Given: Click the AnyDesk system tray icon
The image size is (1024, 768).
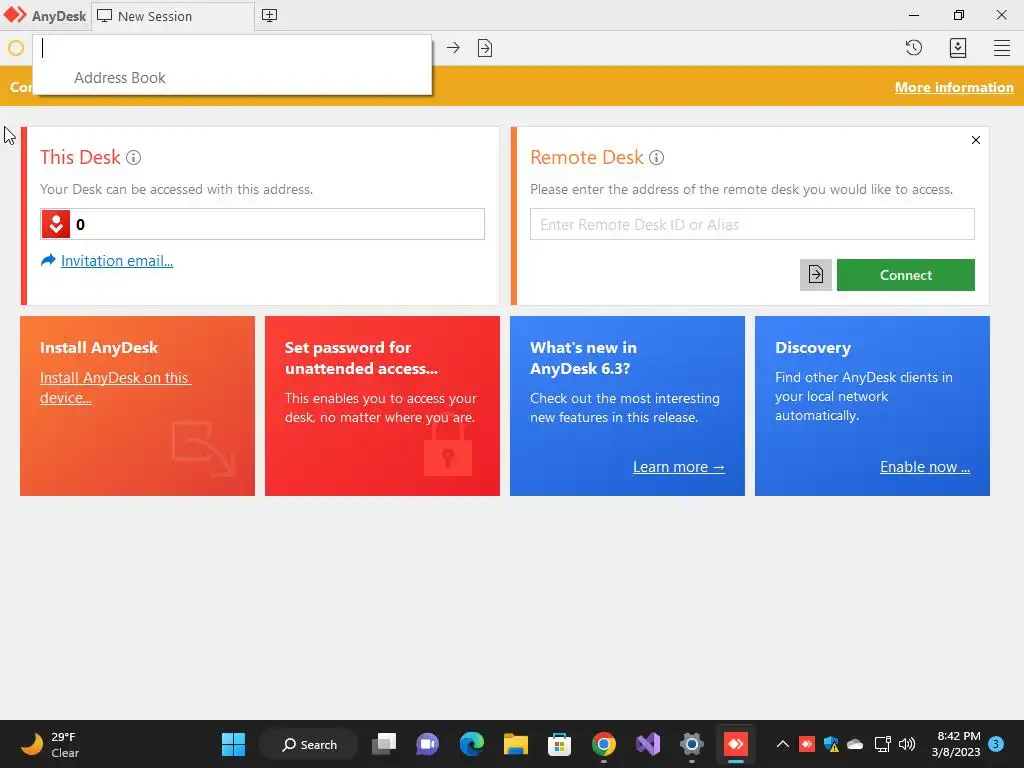Looking at the screenshot, I should pos(807,744).
